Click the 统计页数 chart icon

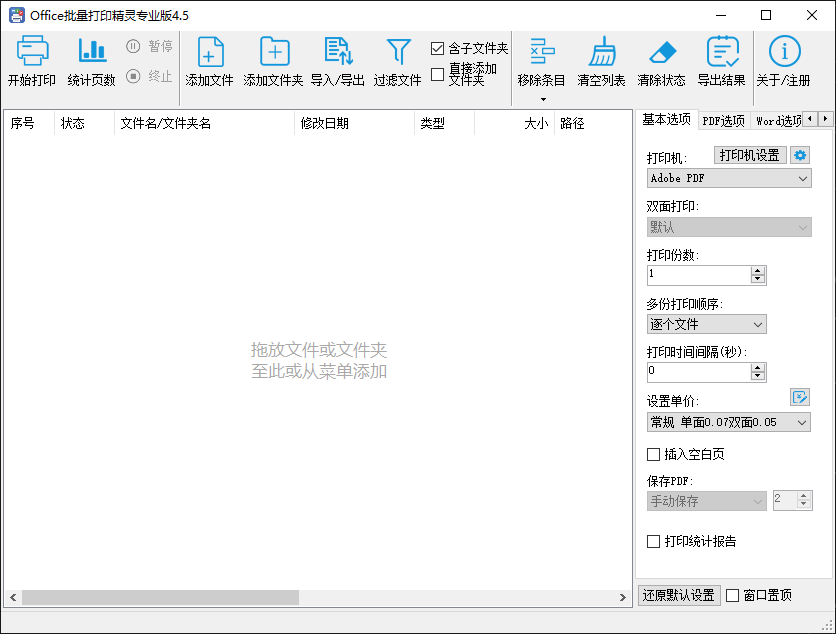(92, 51)
